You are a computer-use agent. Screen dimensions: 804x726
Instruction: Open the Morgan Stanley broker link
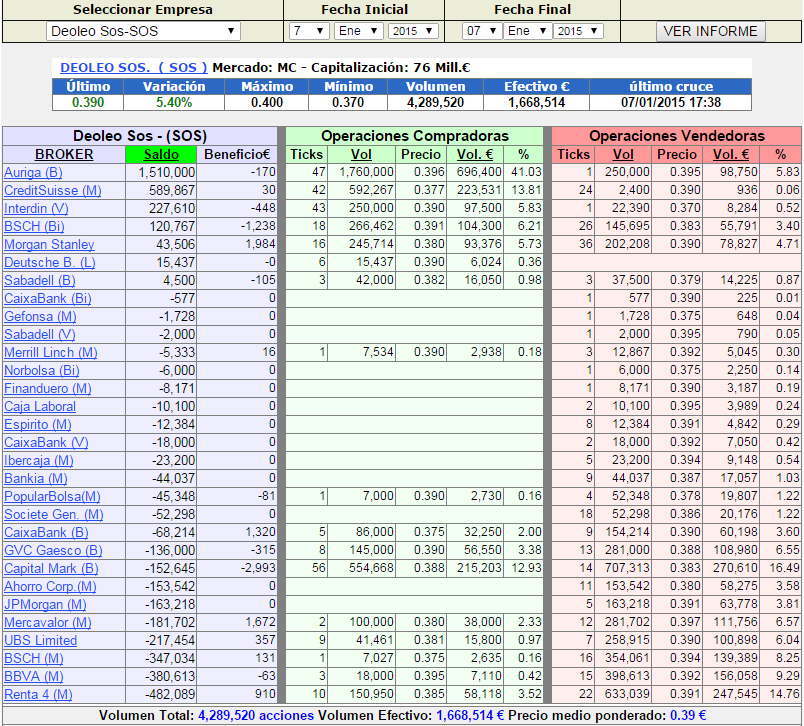pos(49,244)
